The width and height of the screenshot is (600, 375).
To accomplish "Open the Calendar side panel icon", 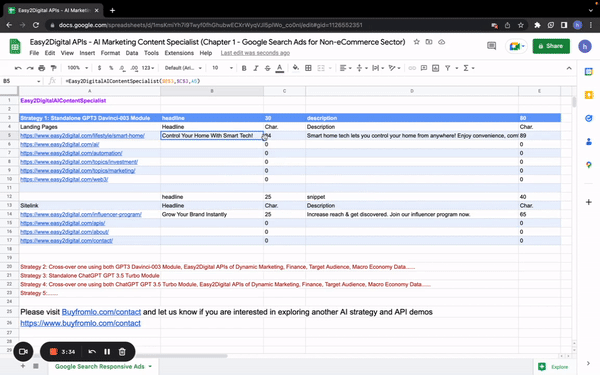I will coord(589,72).
